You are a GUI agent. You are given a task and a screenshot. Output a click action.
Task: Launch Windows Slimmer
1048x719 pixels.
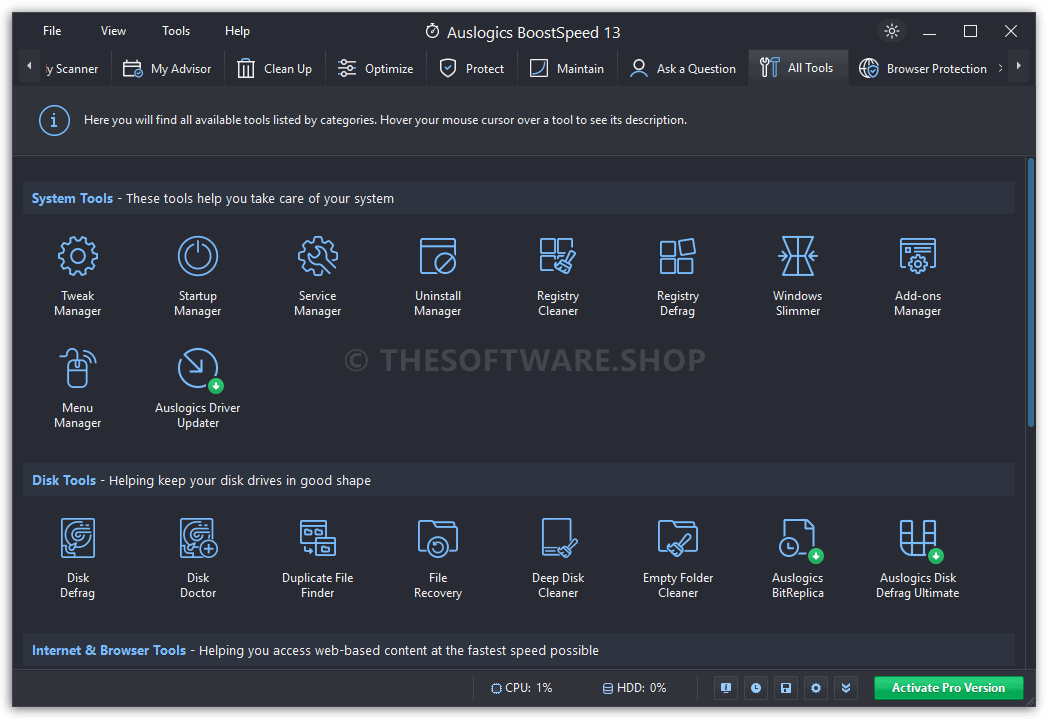tap(797, 276)
